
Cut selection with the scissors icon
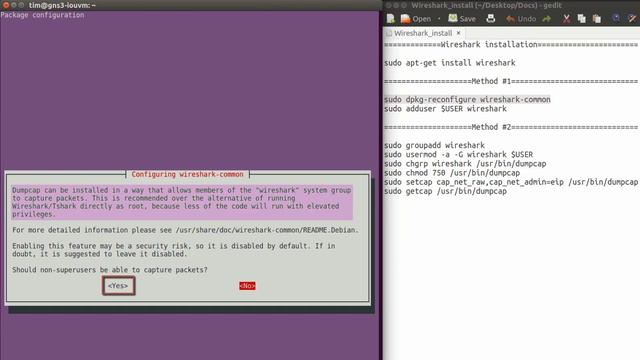pyautogui.click(x=566, y=19)
